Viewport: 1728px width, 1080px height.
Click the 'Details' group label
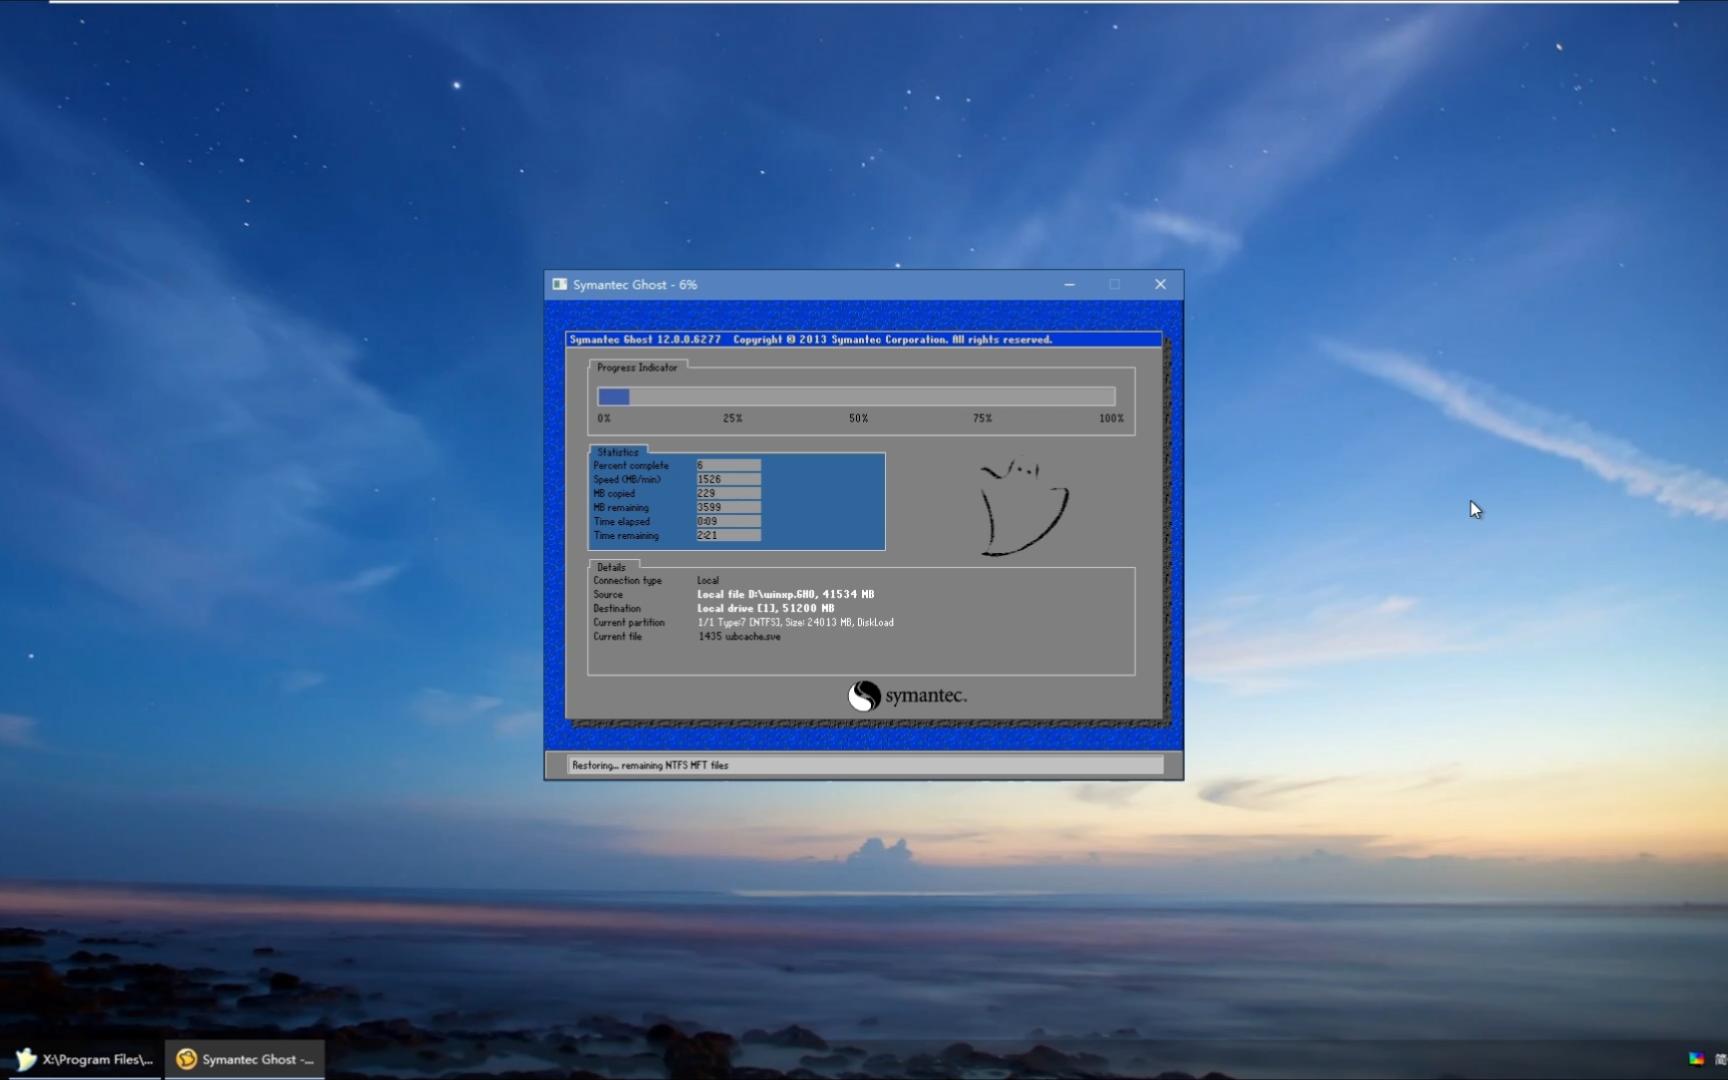point(611,567)
